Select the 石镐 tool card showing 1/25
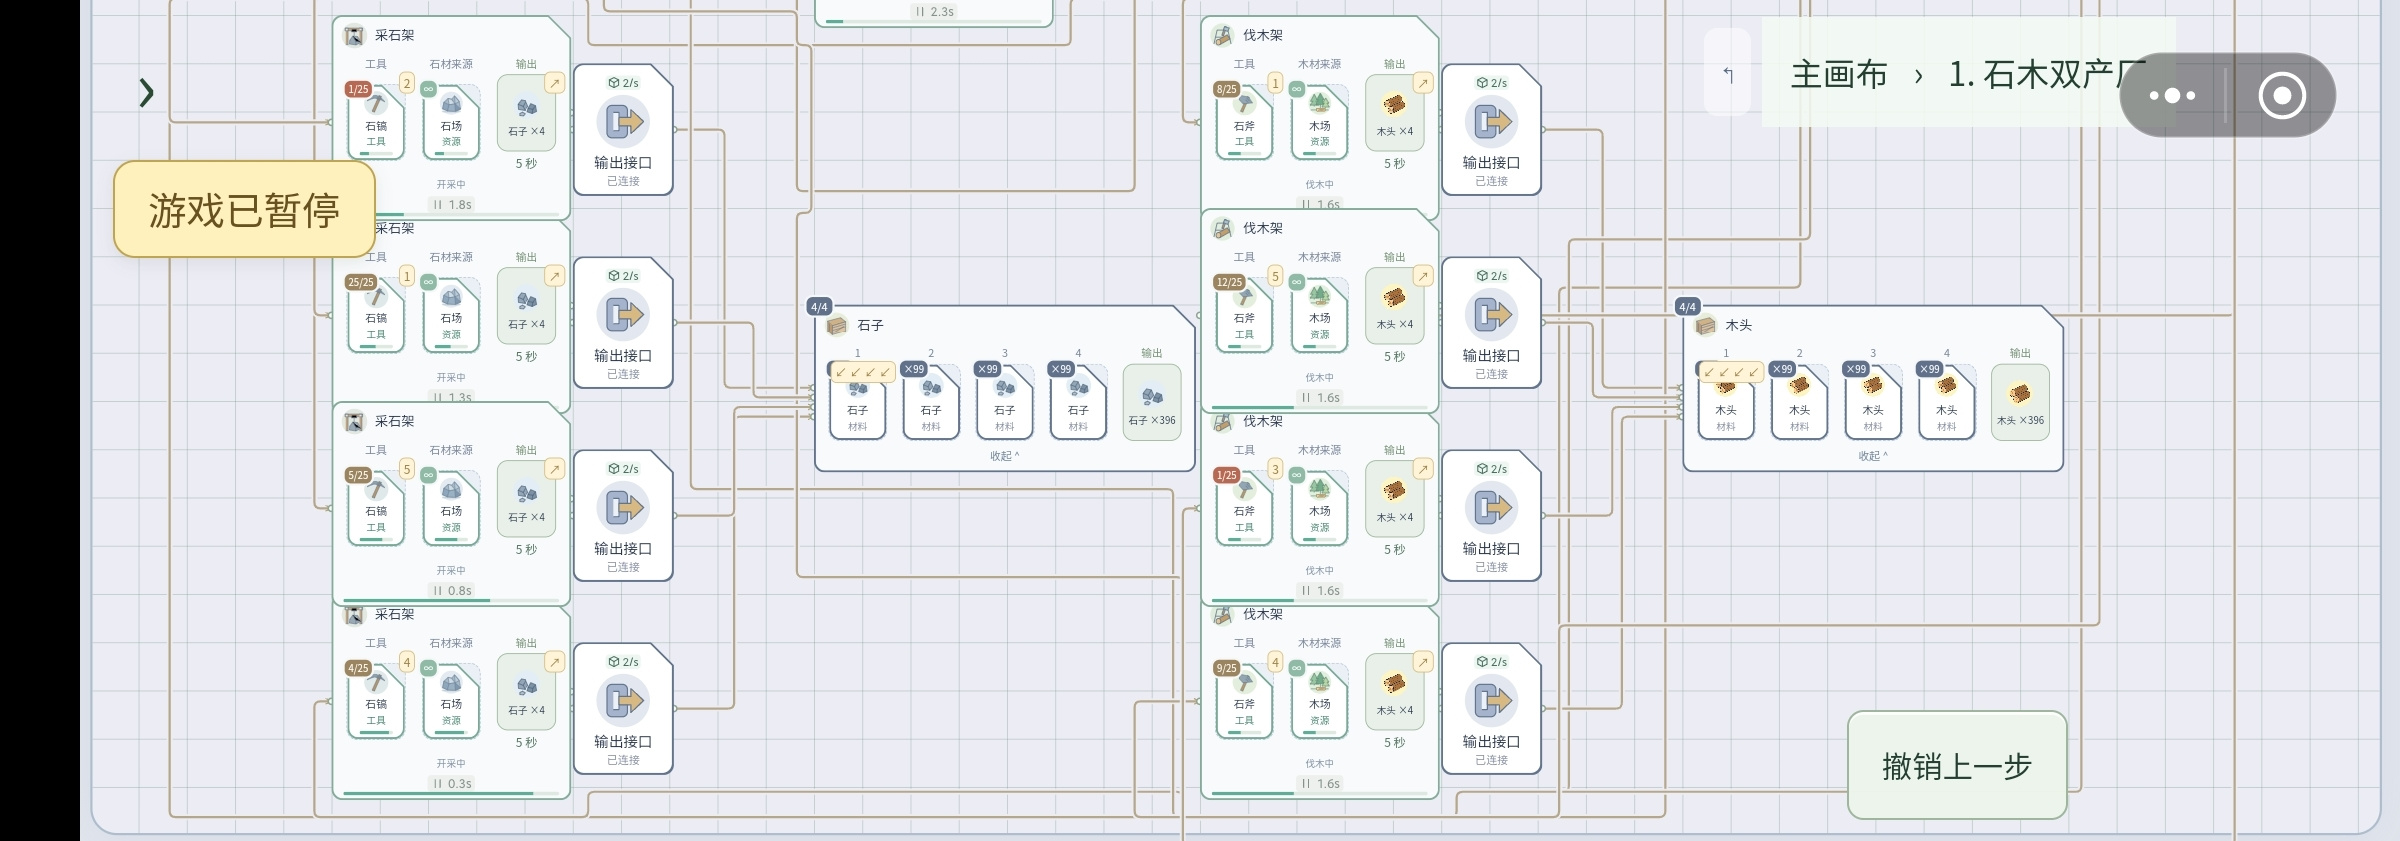The width and height of the screenshot is (2400, 841). coord(376,122)
